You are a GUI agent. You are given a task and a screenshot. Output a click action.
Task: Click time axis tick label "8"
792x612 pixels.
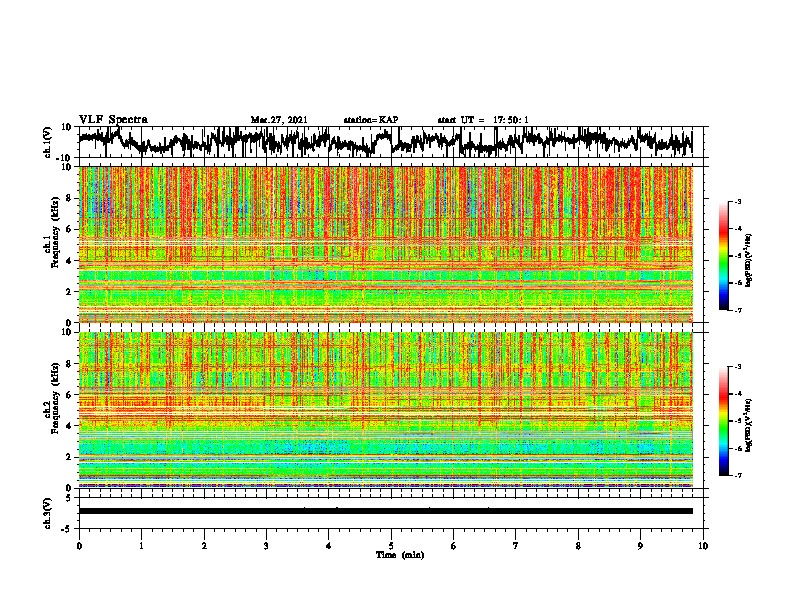click(578, 546)
